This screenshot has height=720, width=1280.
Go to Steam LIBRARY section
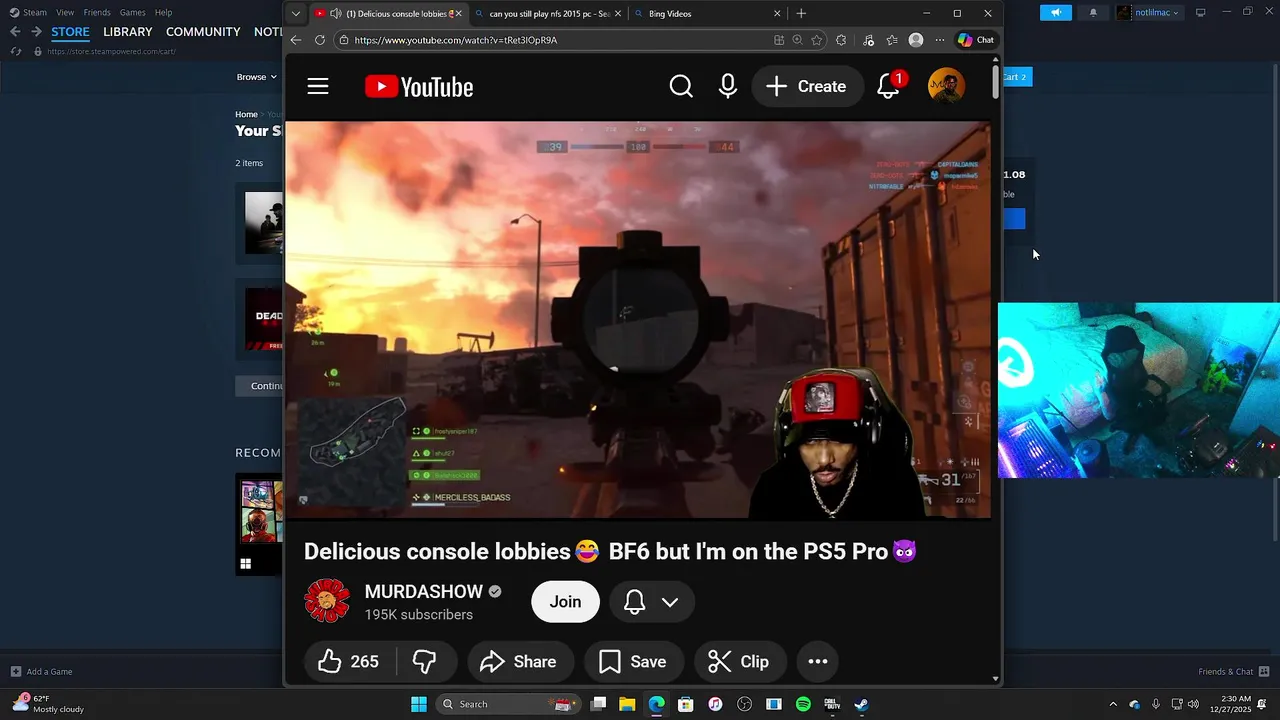[x=128, y=32]
